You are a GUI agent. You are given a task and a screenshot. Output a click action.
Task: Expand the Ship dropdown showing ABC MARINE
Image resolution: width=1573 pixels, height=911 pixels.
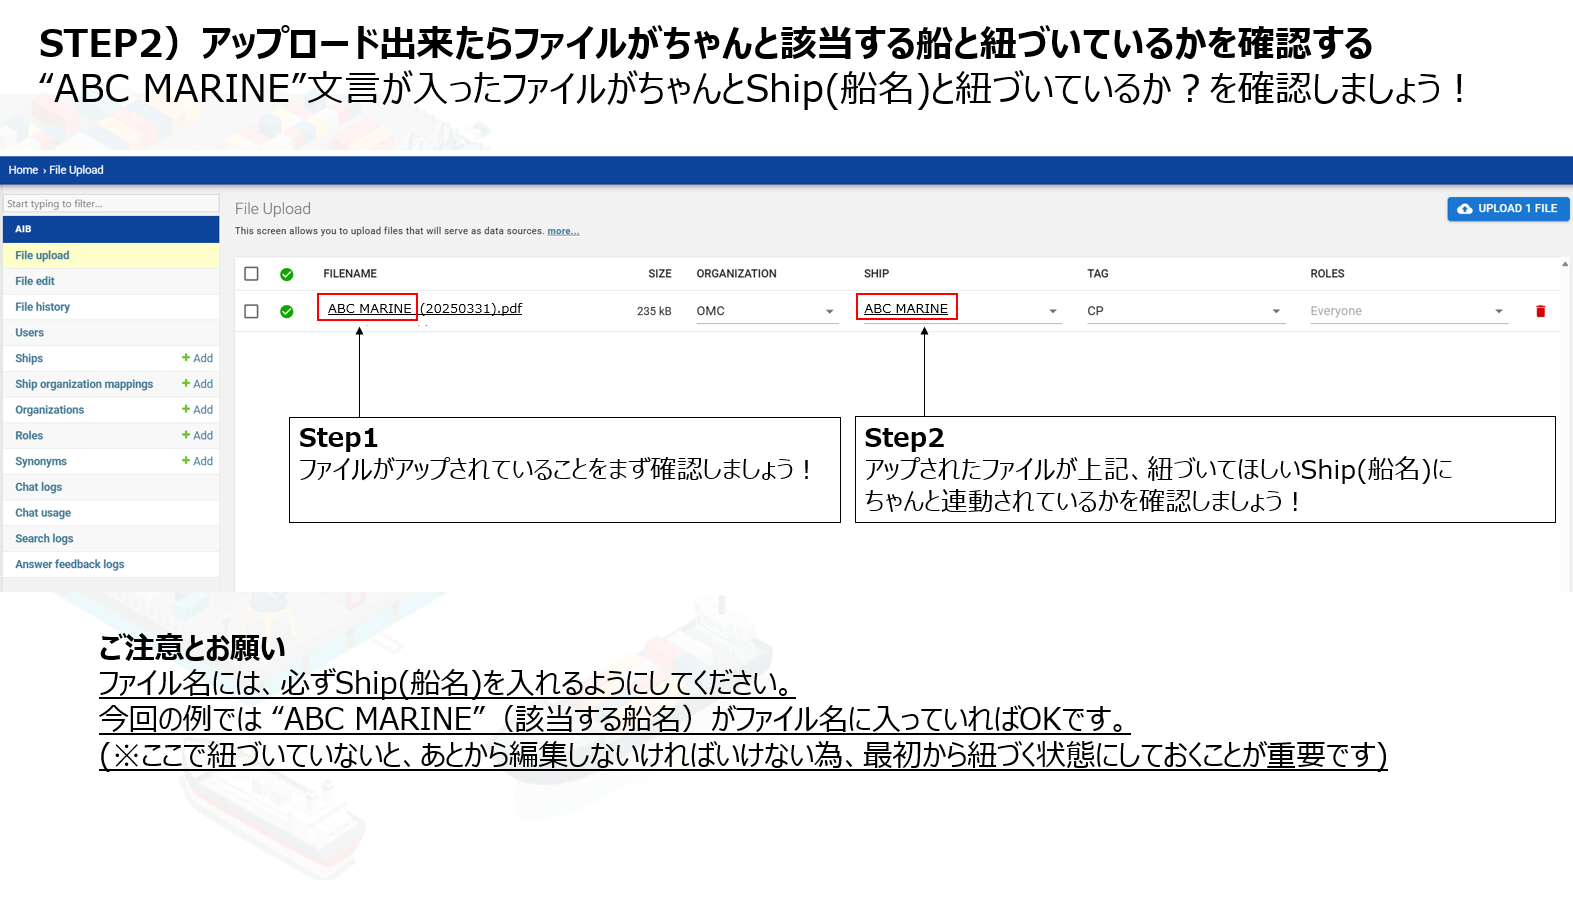click(x=1052, y=311)
